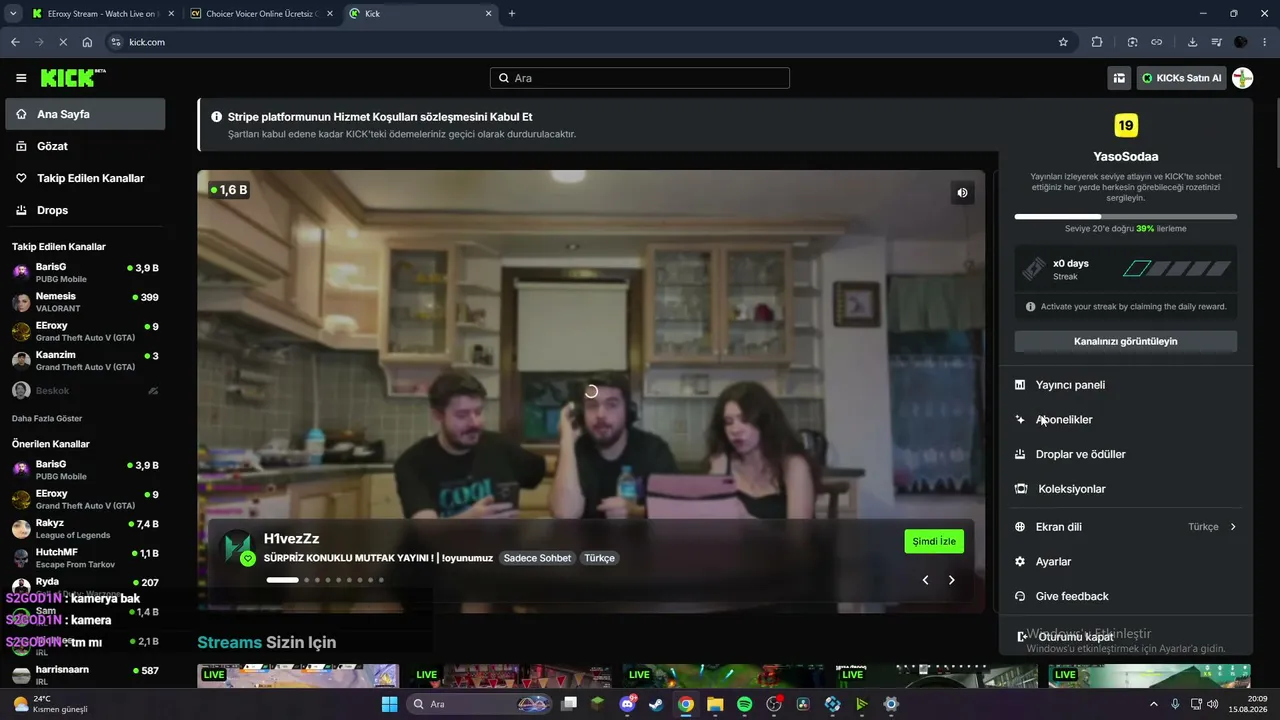Go to next featured stream
1280x720 pixels.
(951, 580)
